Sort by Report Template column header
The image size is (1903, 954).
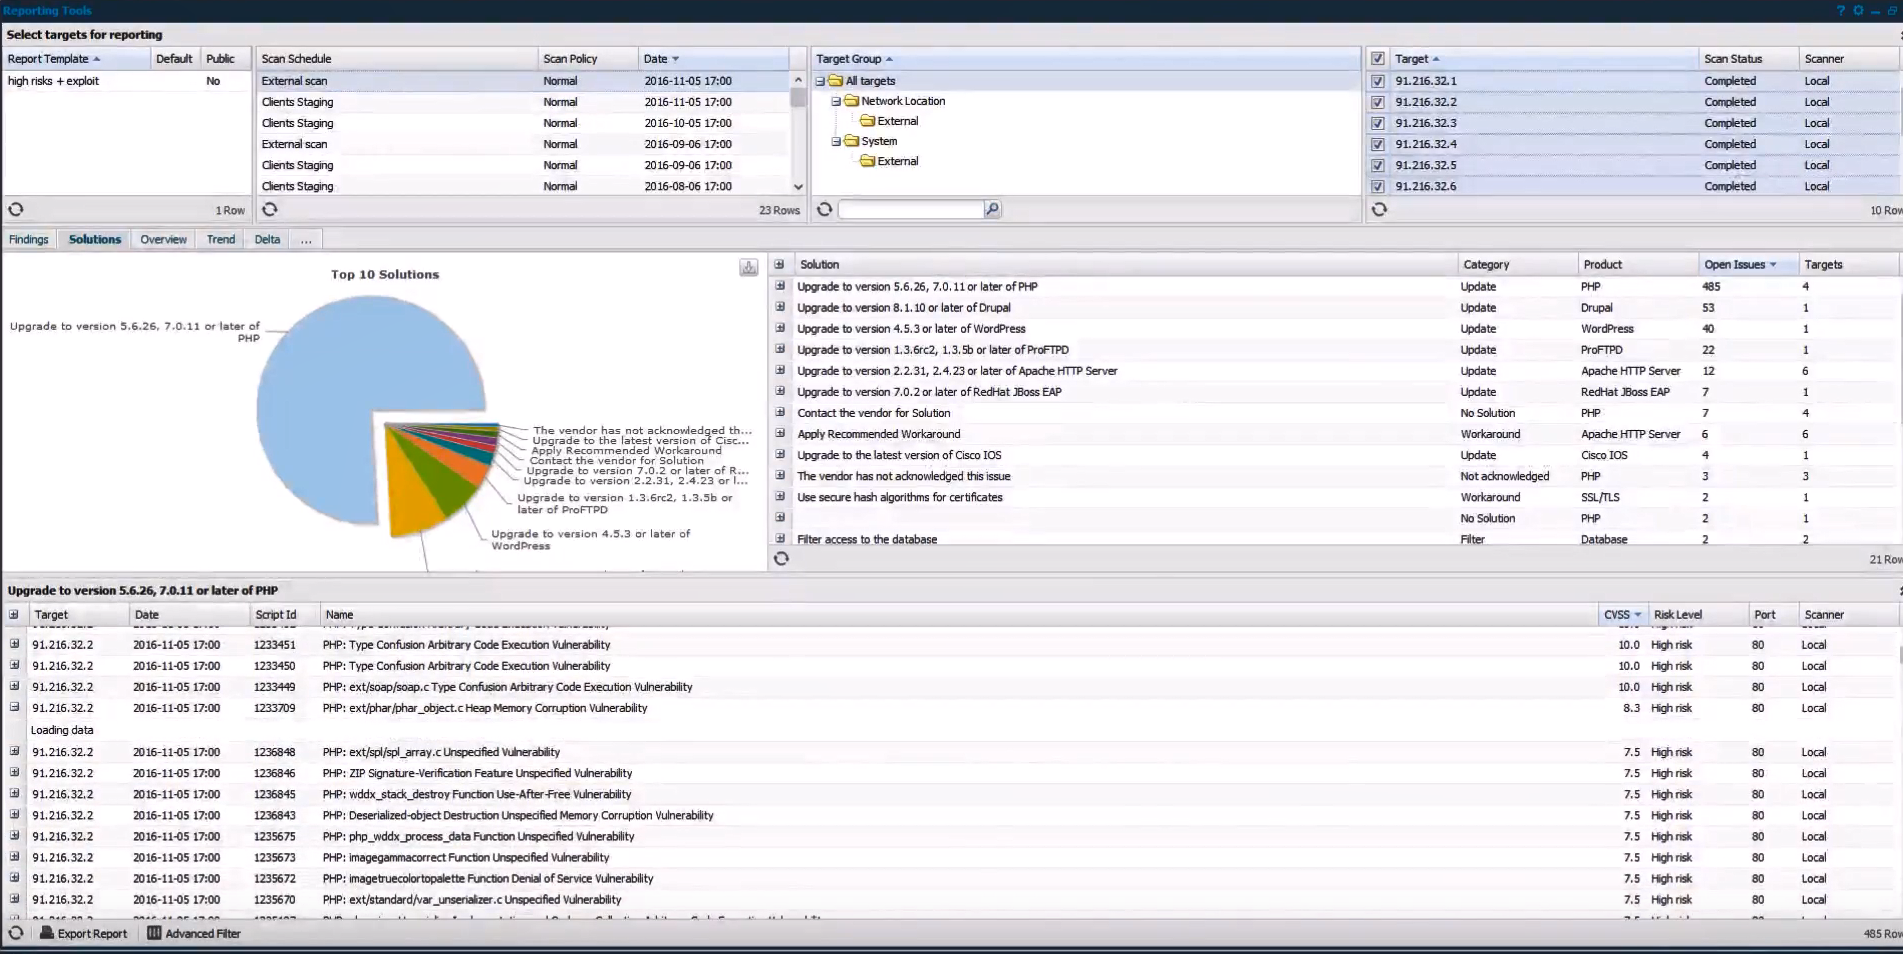(x=76, y=59)
